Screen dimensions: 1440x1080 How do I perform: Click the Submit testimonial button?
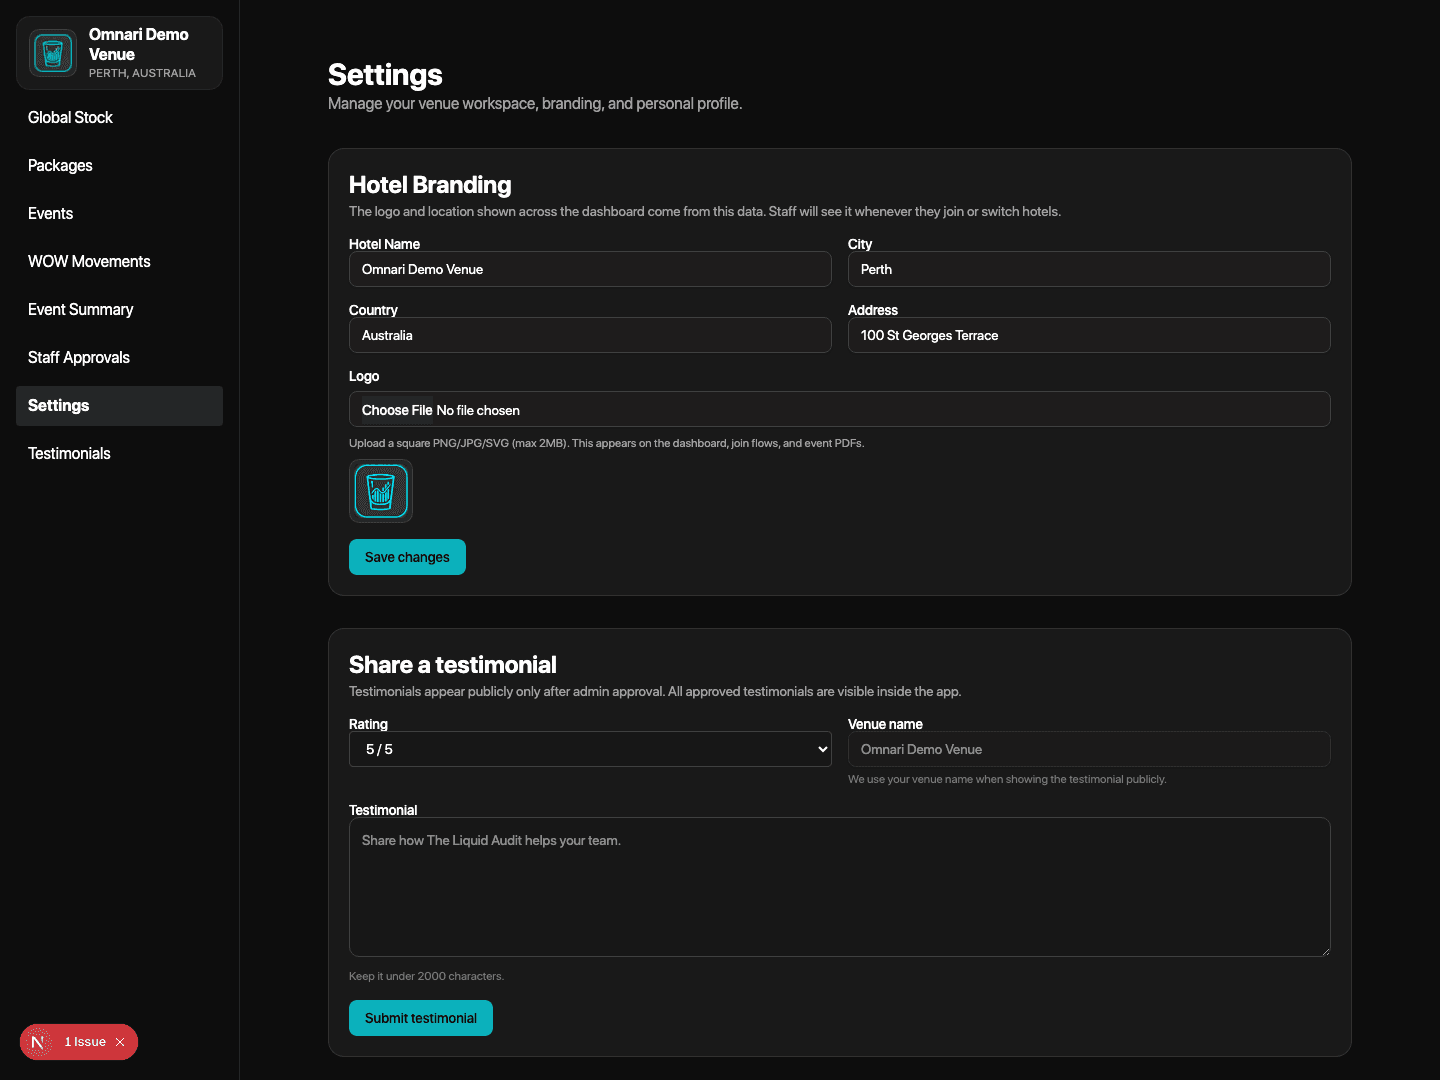(x=420, y=1018)
